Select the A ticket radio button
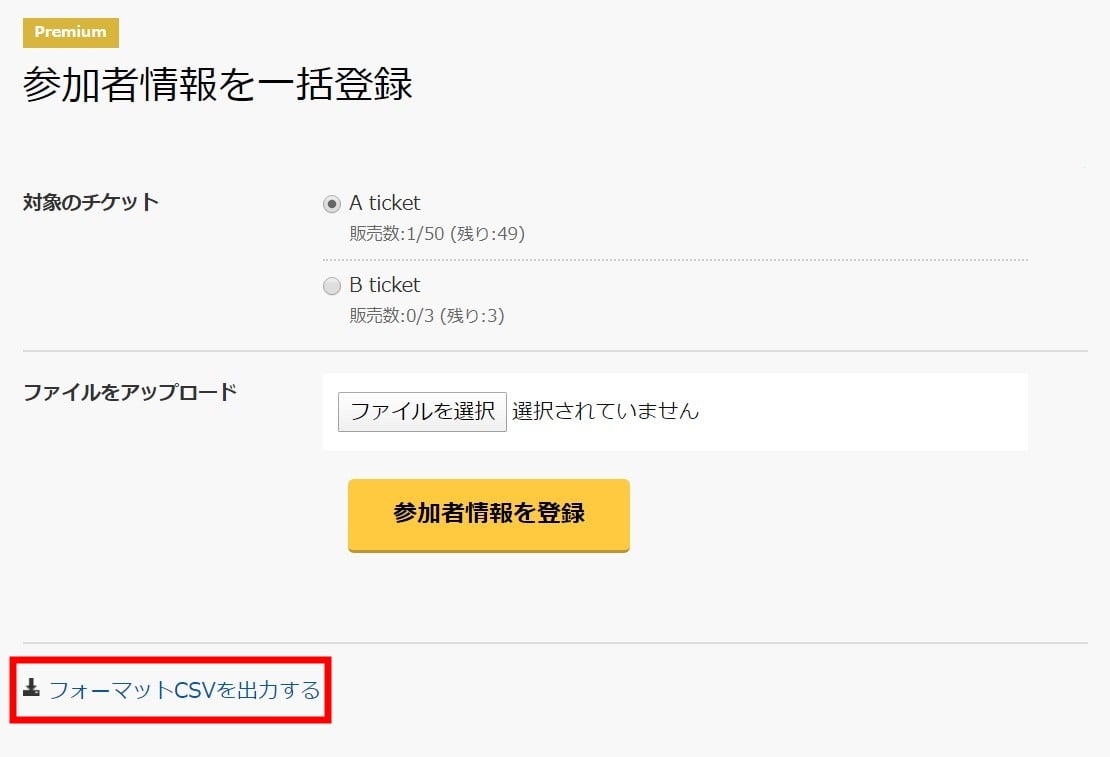The image size is (1110, 757). [x=331, y=204]
